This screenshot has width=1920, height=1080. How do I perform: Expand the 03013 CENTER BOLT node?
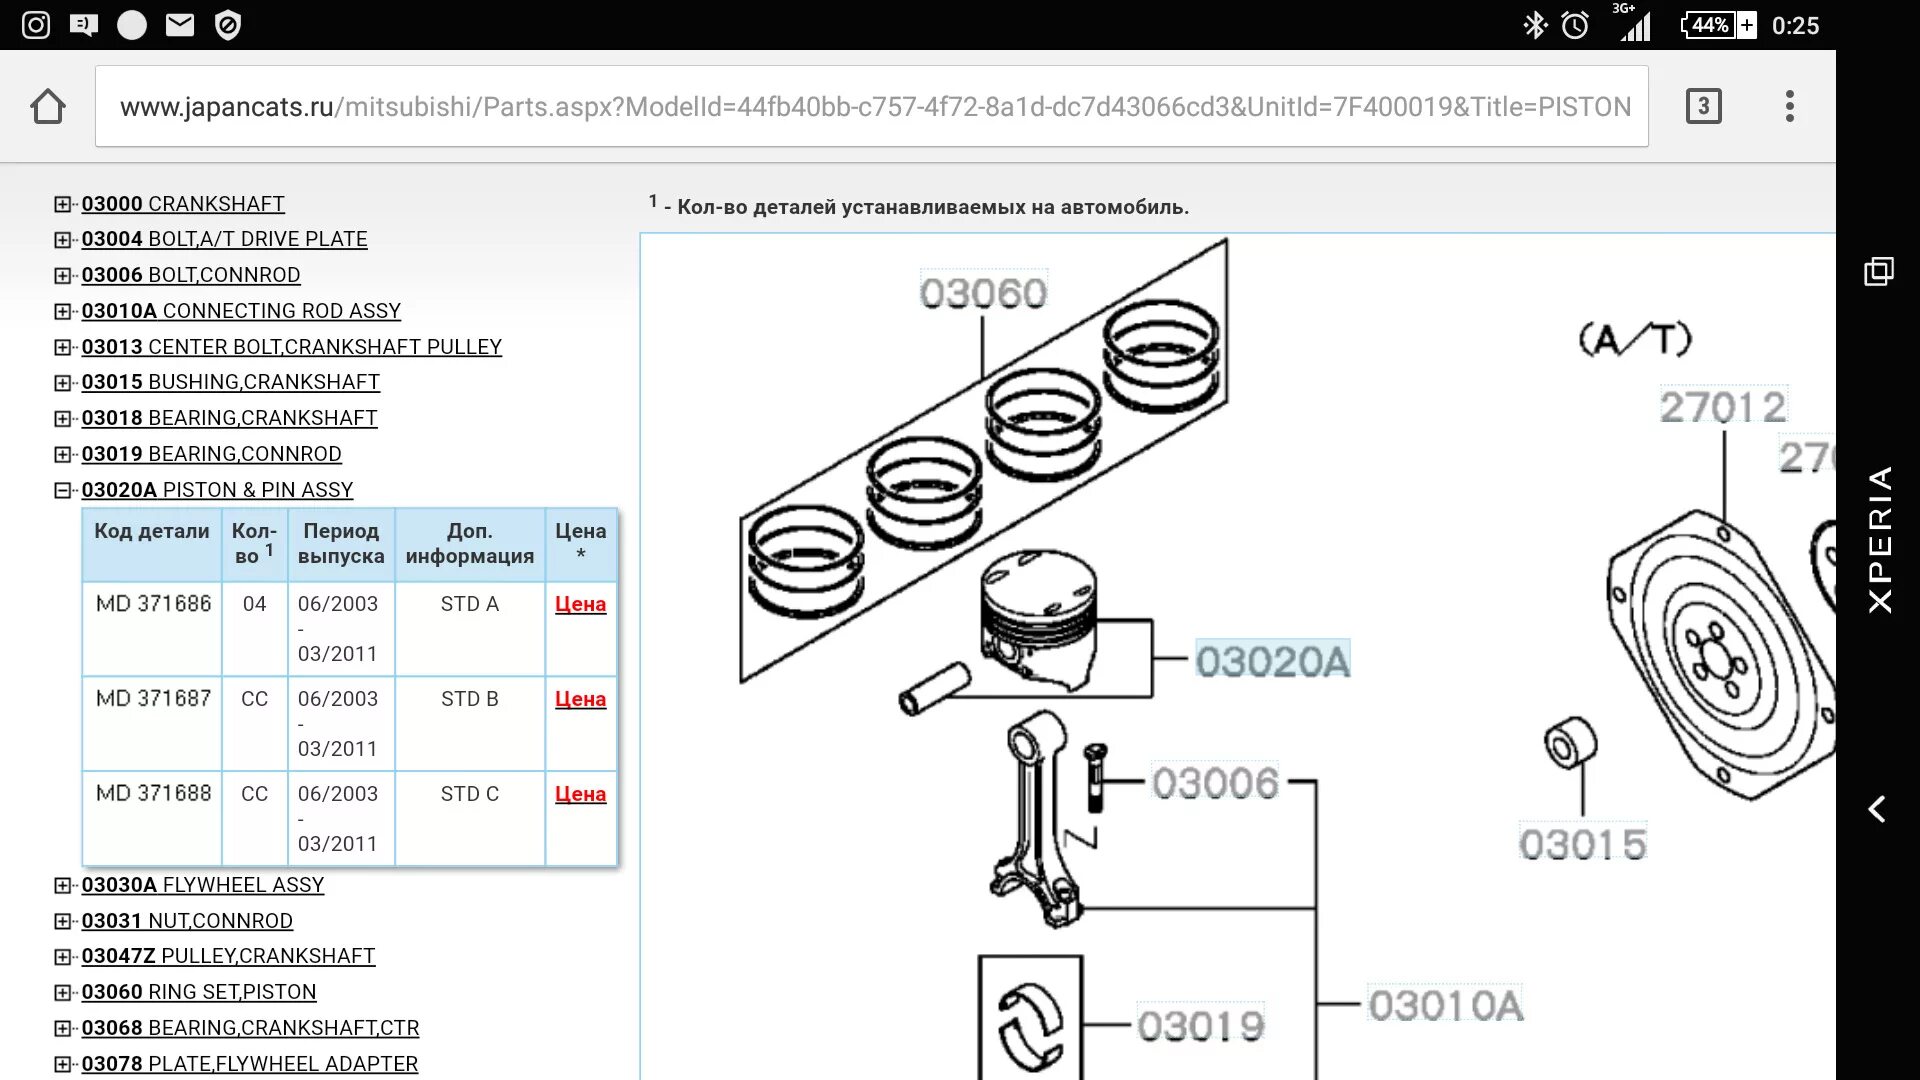tap(62, 348)
